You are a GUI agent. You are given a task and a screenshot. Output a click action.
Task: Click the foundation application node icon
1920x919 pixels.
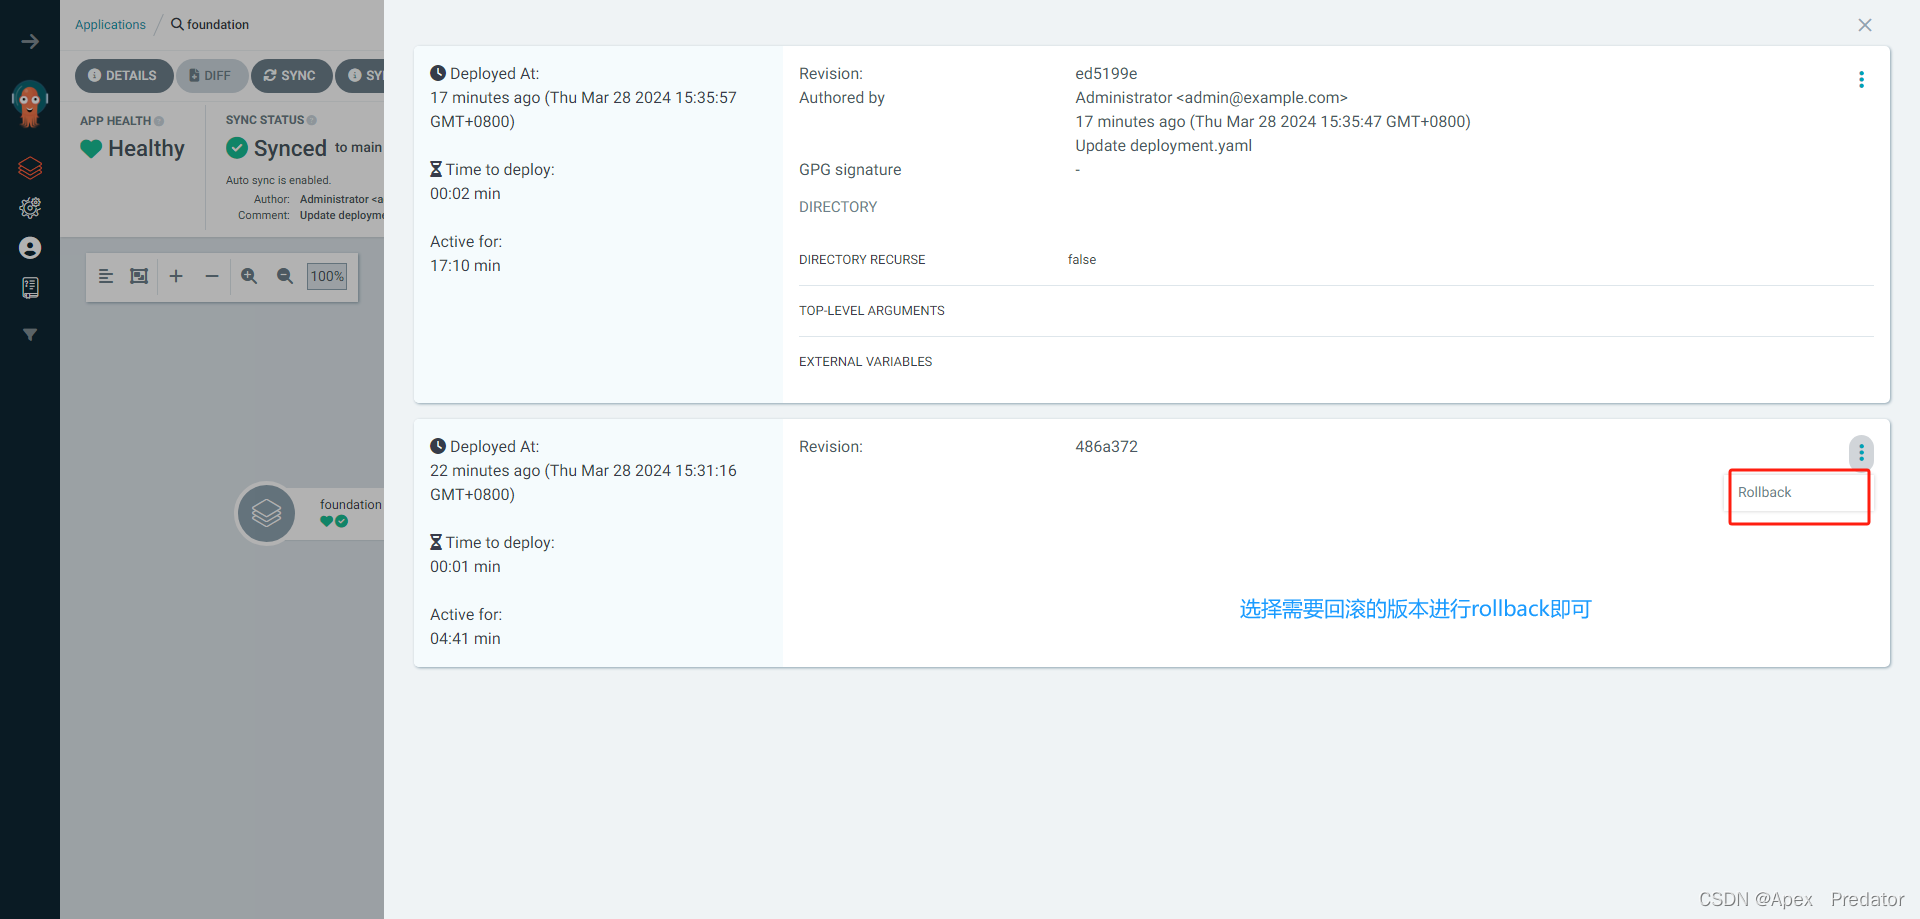(x=266, y=514)
